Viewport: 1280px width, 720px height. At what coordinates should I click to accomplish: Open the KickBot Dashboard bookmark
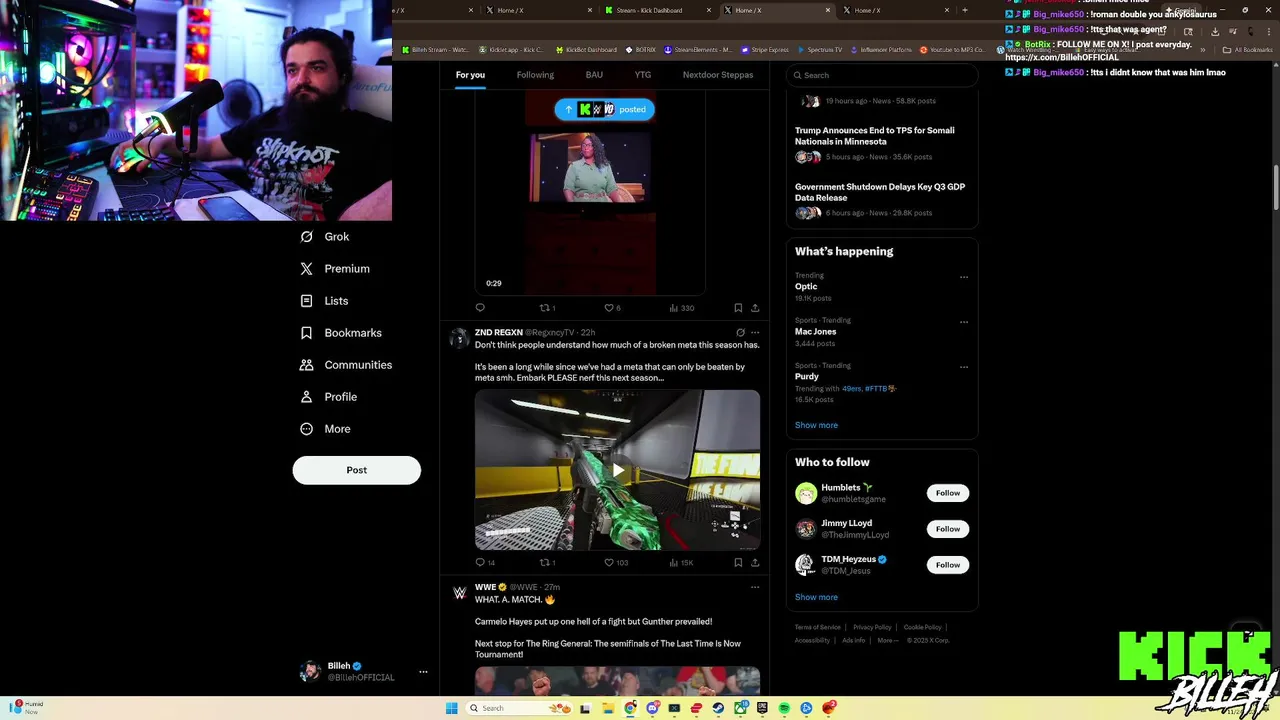click(585, 50)
